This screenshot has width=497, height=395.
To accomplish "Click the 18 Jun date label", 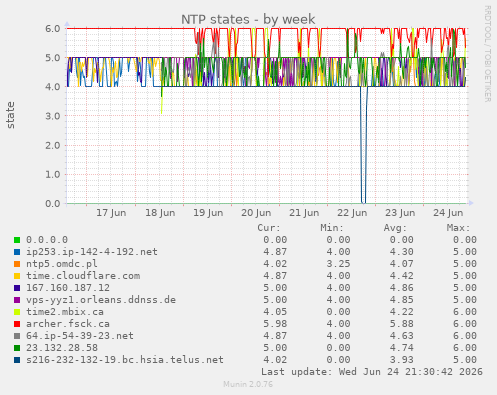I will pyautogui.click(x=160, y=213).
